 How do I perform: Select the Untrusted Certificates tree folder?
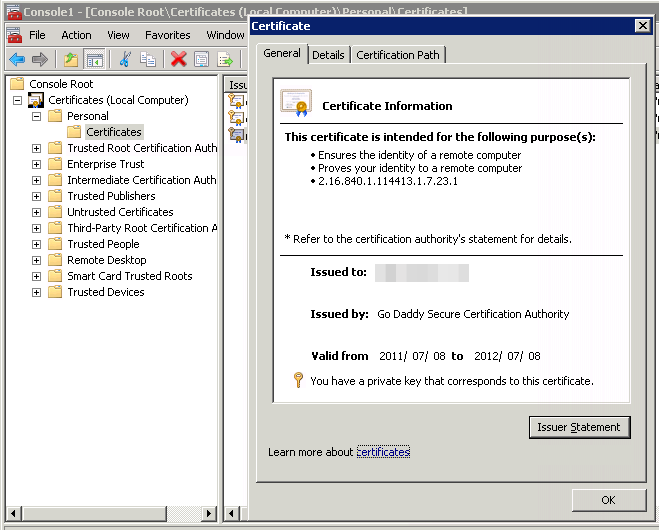pos(120,212)
